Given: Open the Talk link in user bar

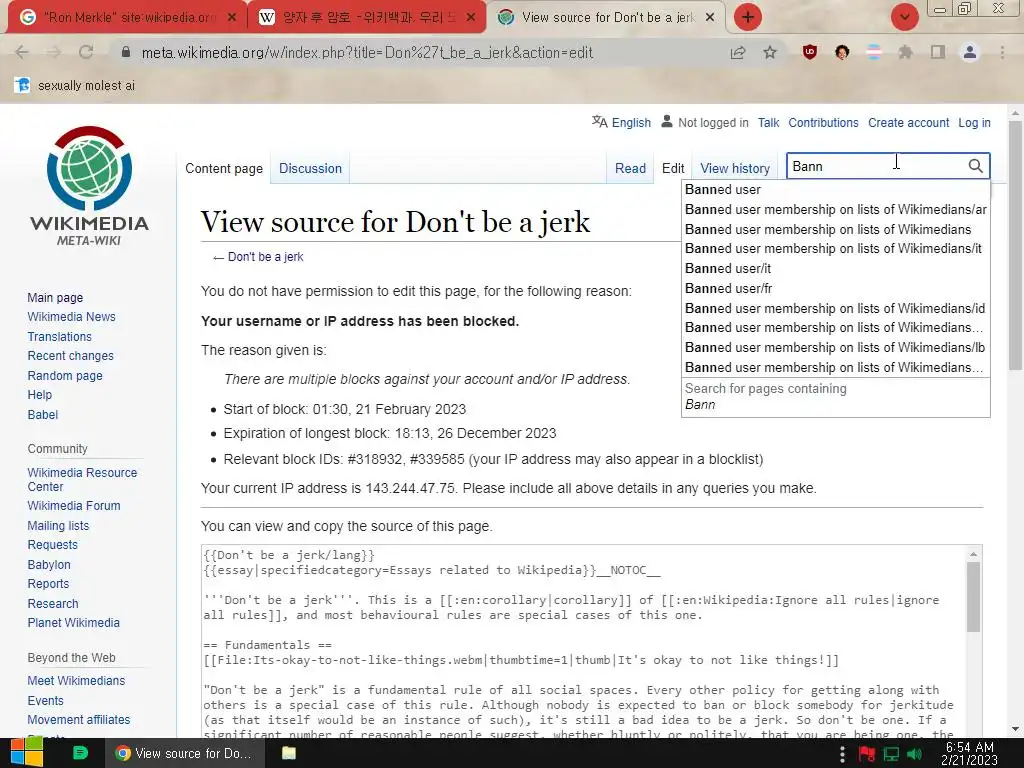Looking at the screenshot, I should coord(768,123).
